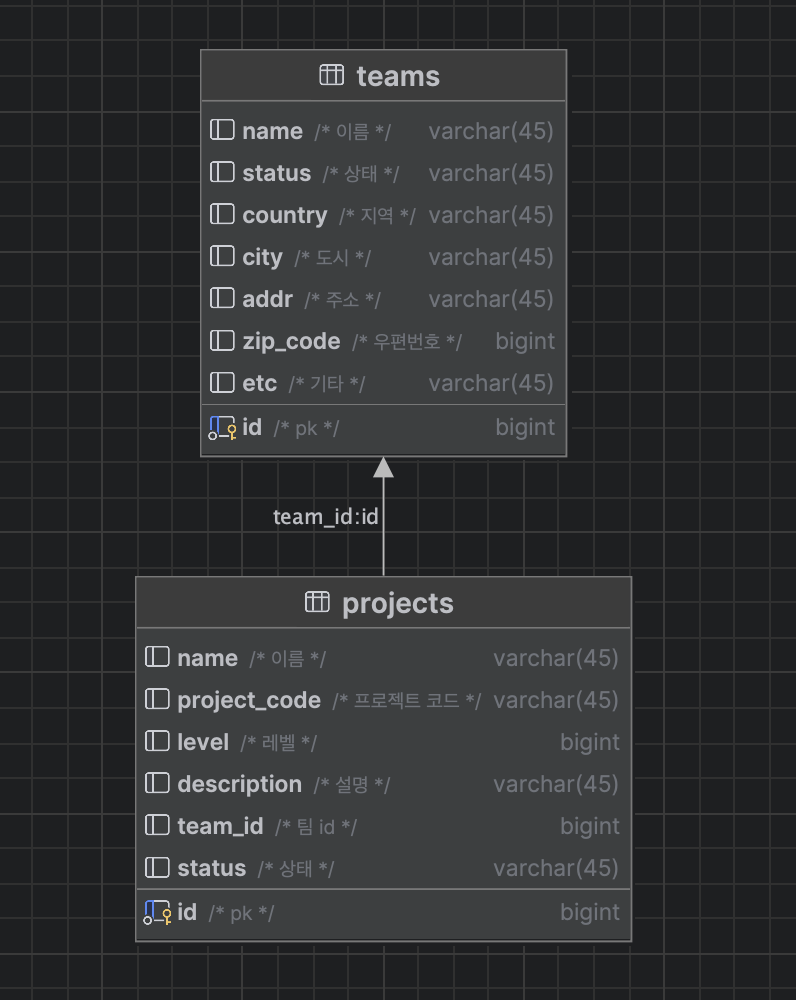Viewport: 796px width, 1000px height.
Task: Select the projects table title
Action: pos(398,604)
